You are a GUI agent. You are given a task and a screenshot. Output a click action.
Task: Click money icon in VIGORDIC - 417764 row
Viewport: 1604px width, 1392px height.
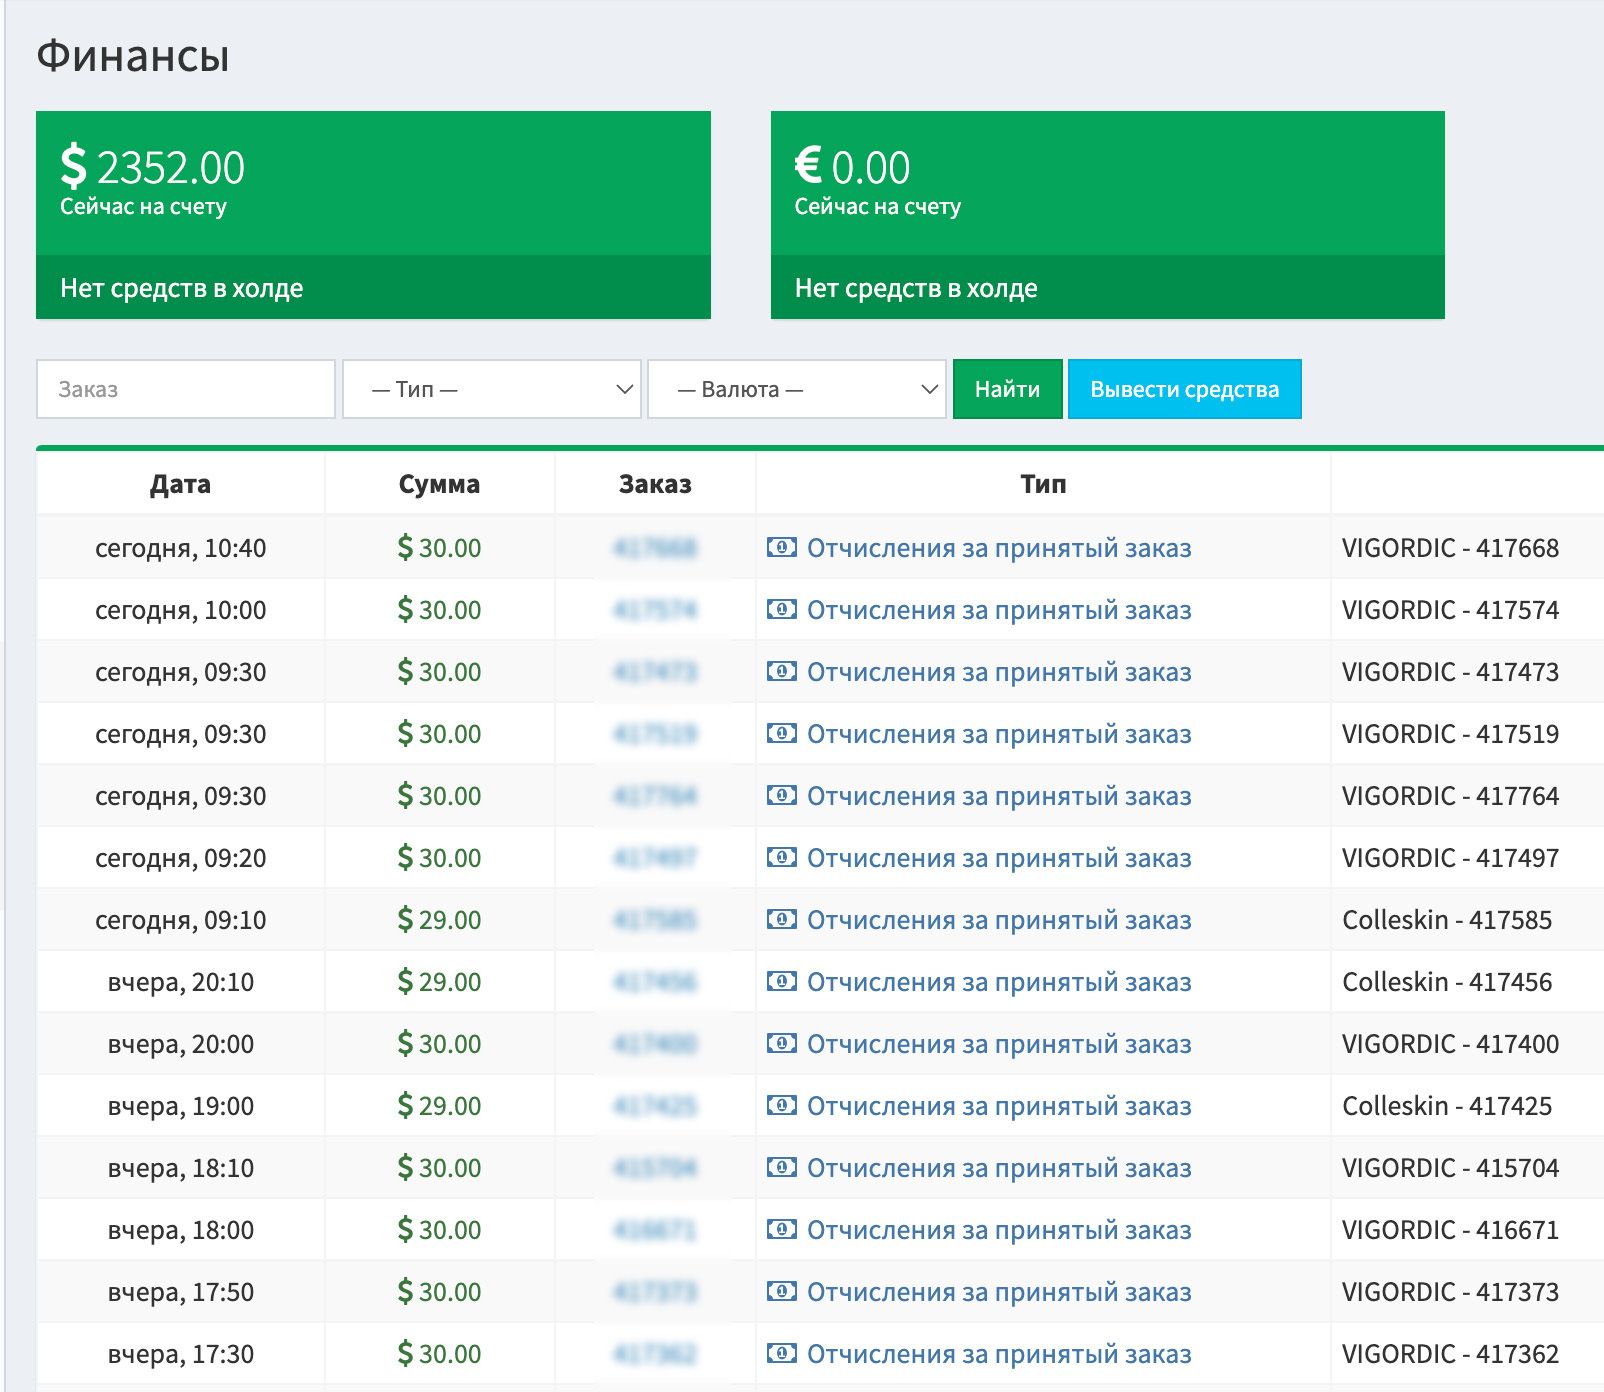781,795
